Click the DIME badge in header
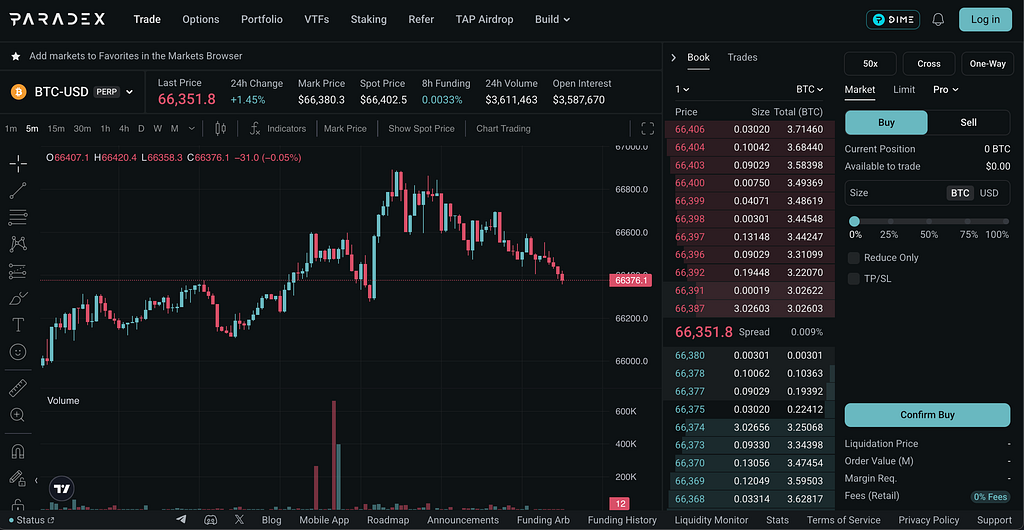Viewport: 1024px width, 530px height. pos(893,20)
